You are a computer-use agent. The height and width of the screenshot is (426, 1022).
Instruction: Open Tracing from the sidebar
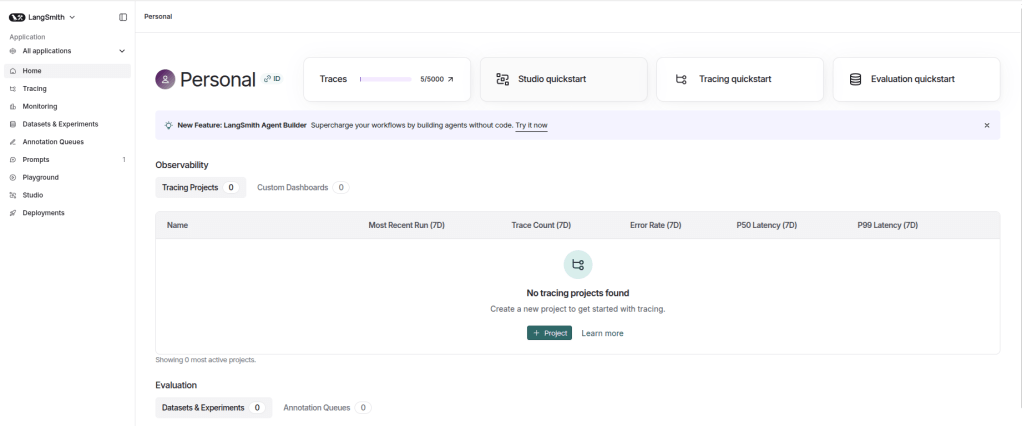[34, 89]
